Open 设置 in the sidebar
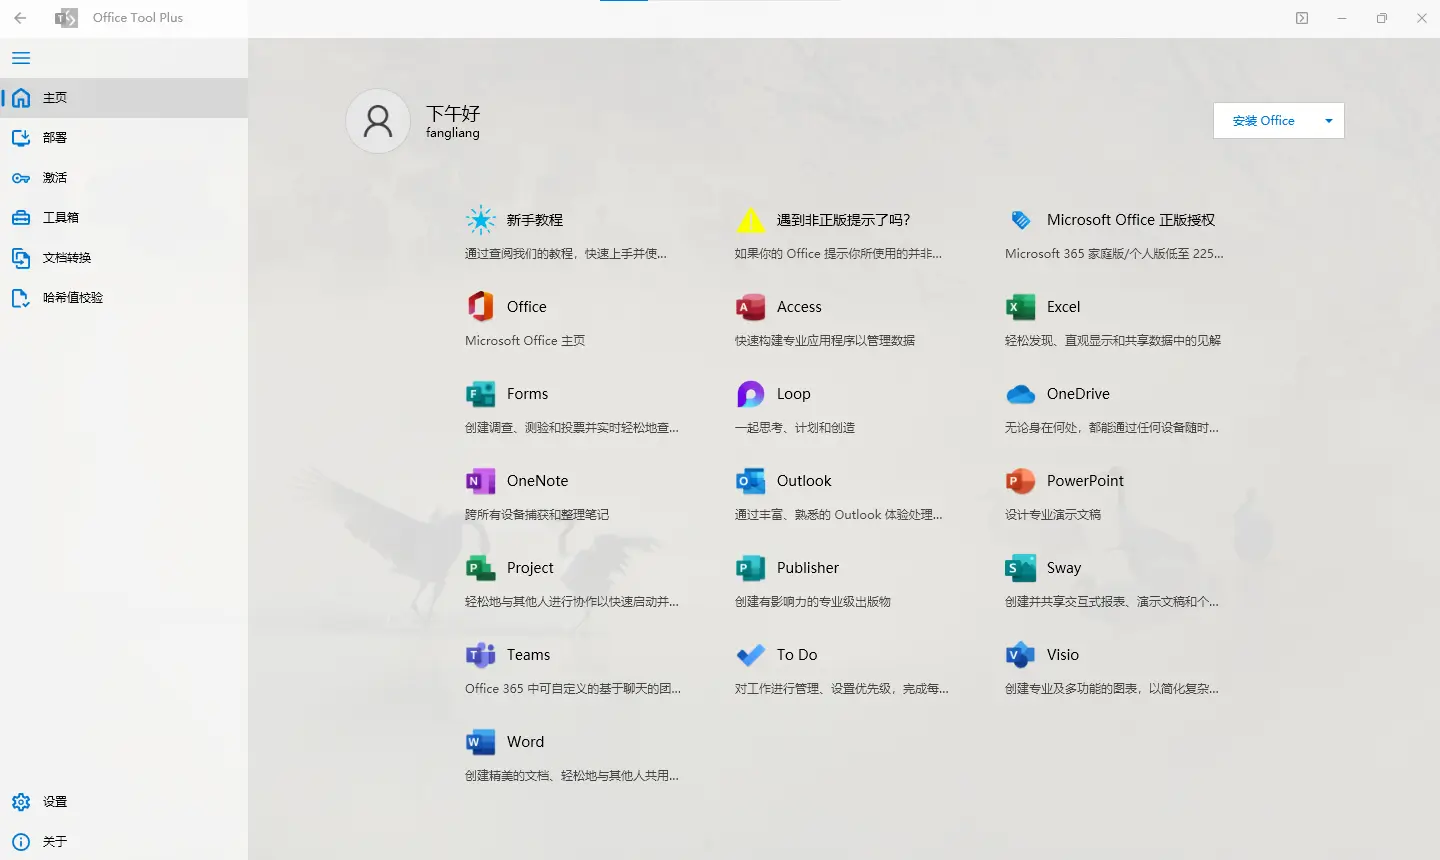The width and height of the screenshot is (1440, 860). click(x=55, y=802)
